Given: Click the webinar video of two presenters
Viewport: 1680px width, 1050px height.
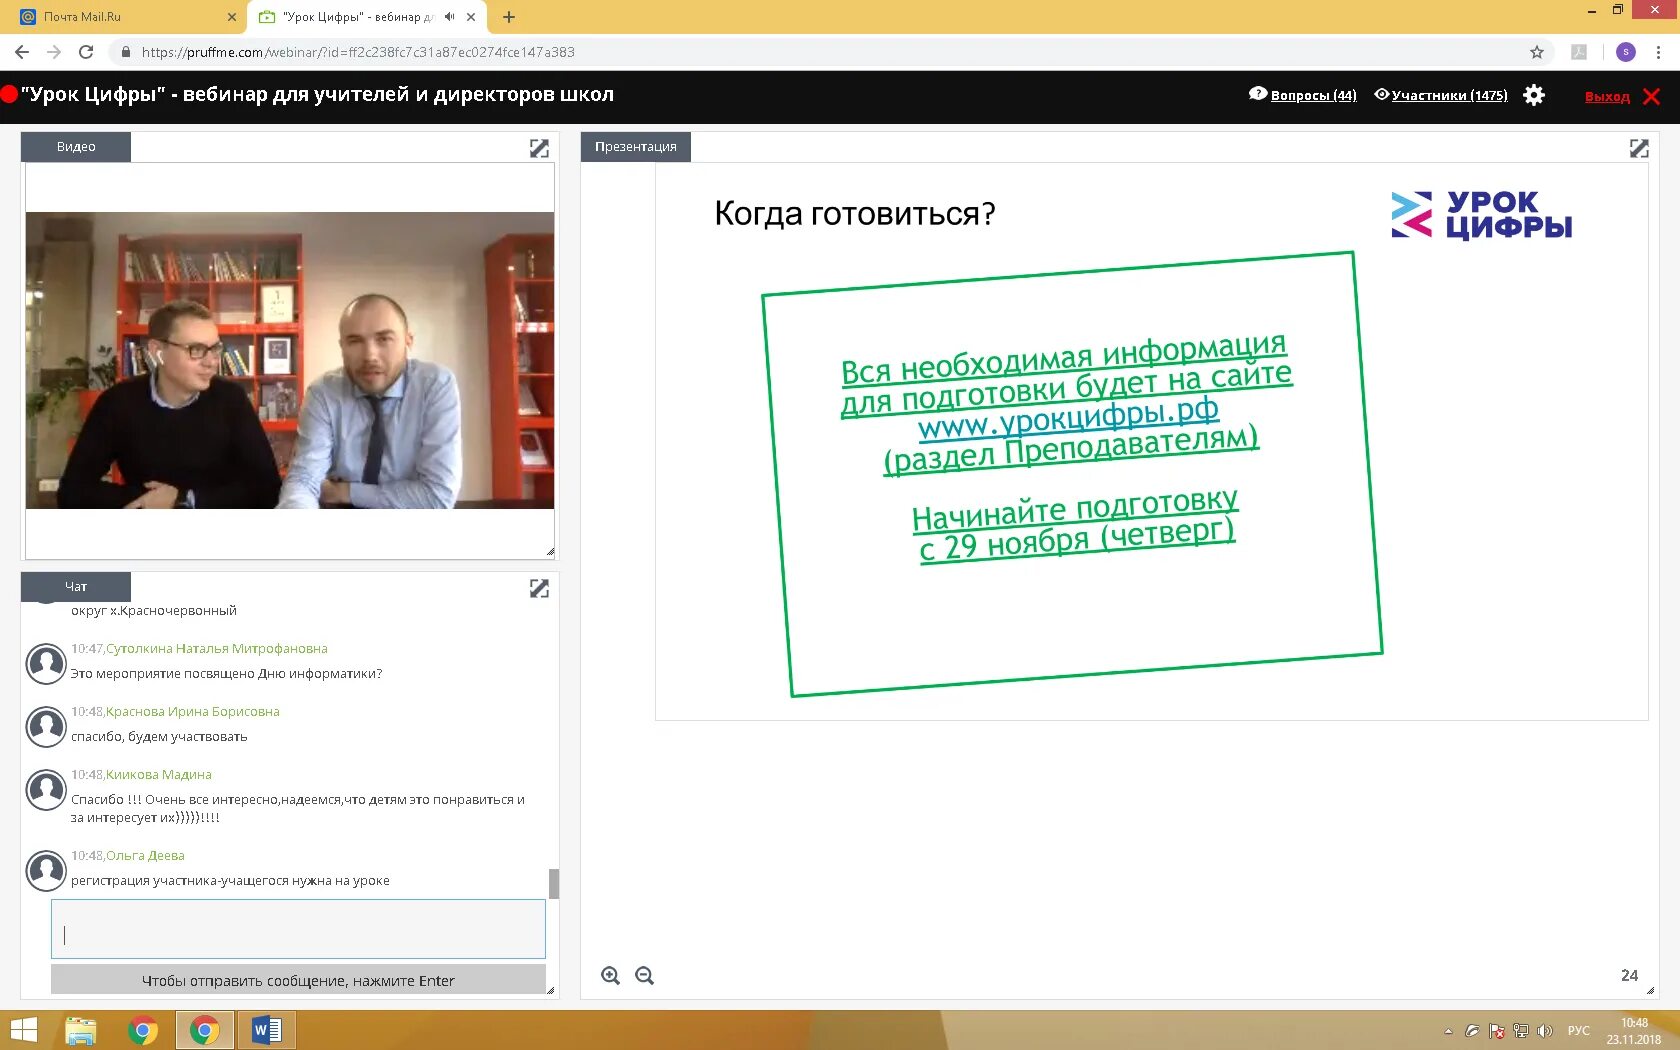Looking at the screenshot, I should (290, 360).
